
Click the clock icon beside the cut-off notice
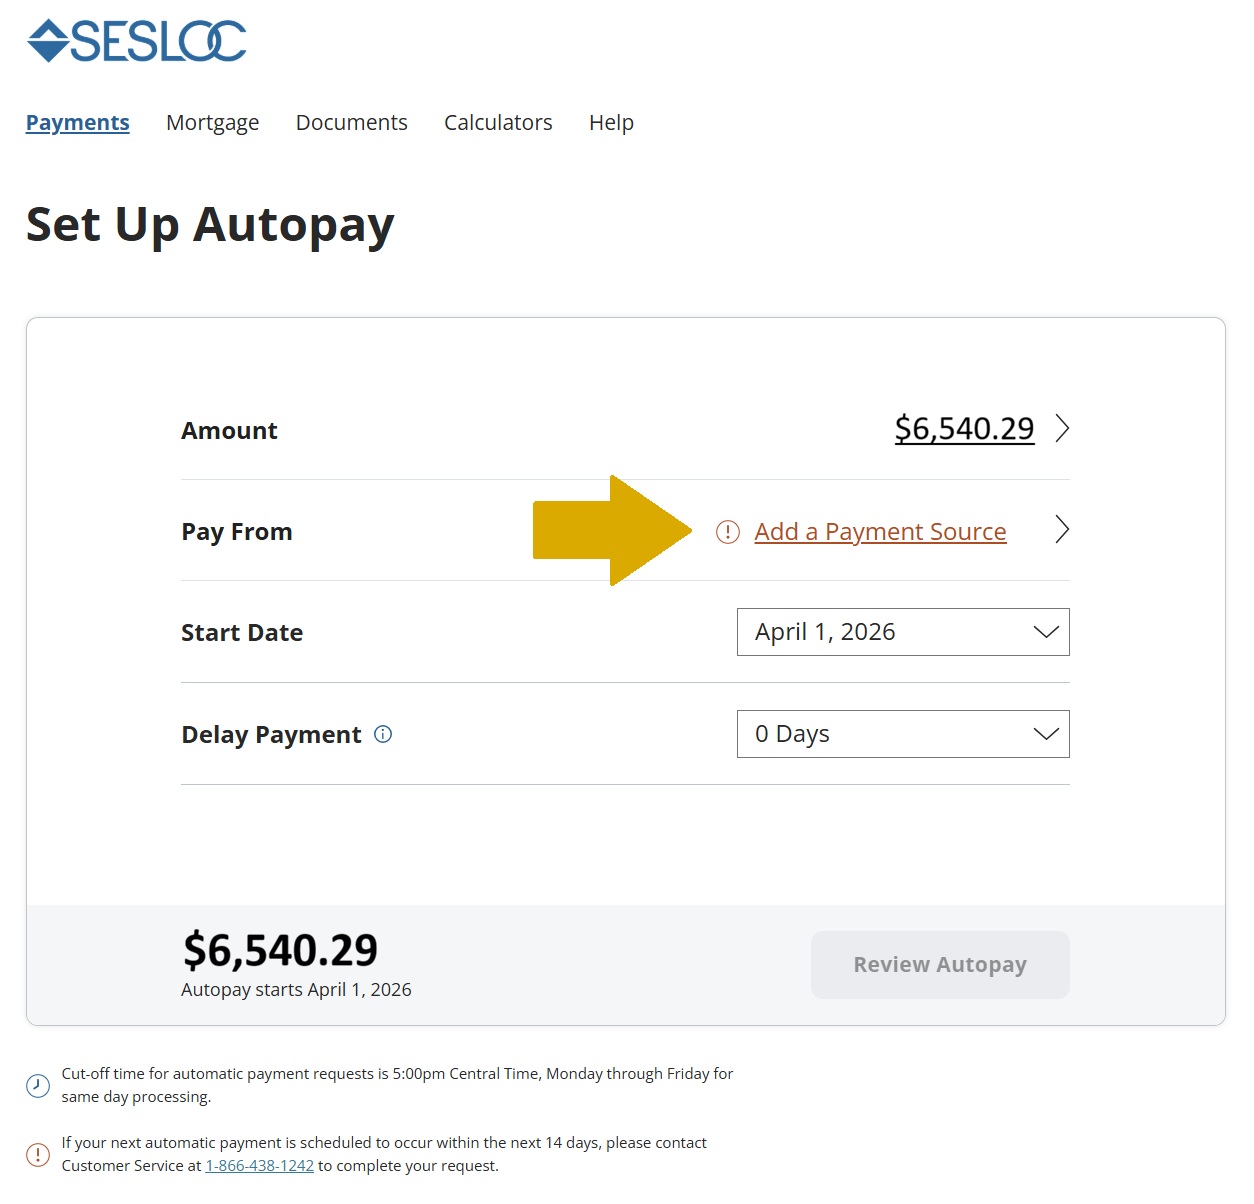tap(38, 1084)
